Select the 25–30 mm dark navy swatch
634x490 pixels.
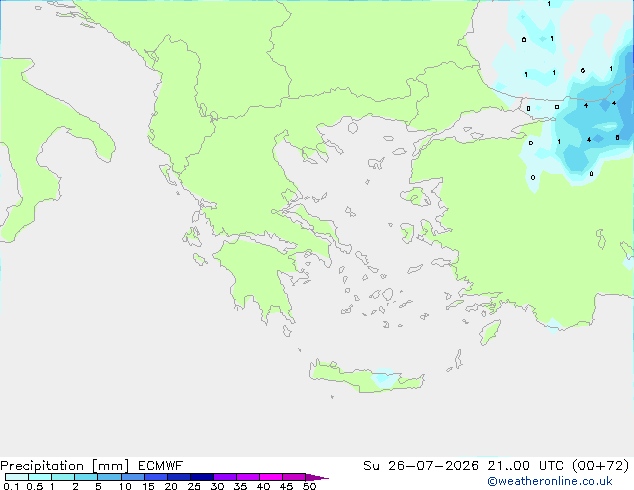pyautogui.click(x=202, y=477)
